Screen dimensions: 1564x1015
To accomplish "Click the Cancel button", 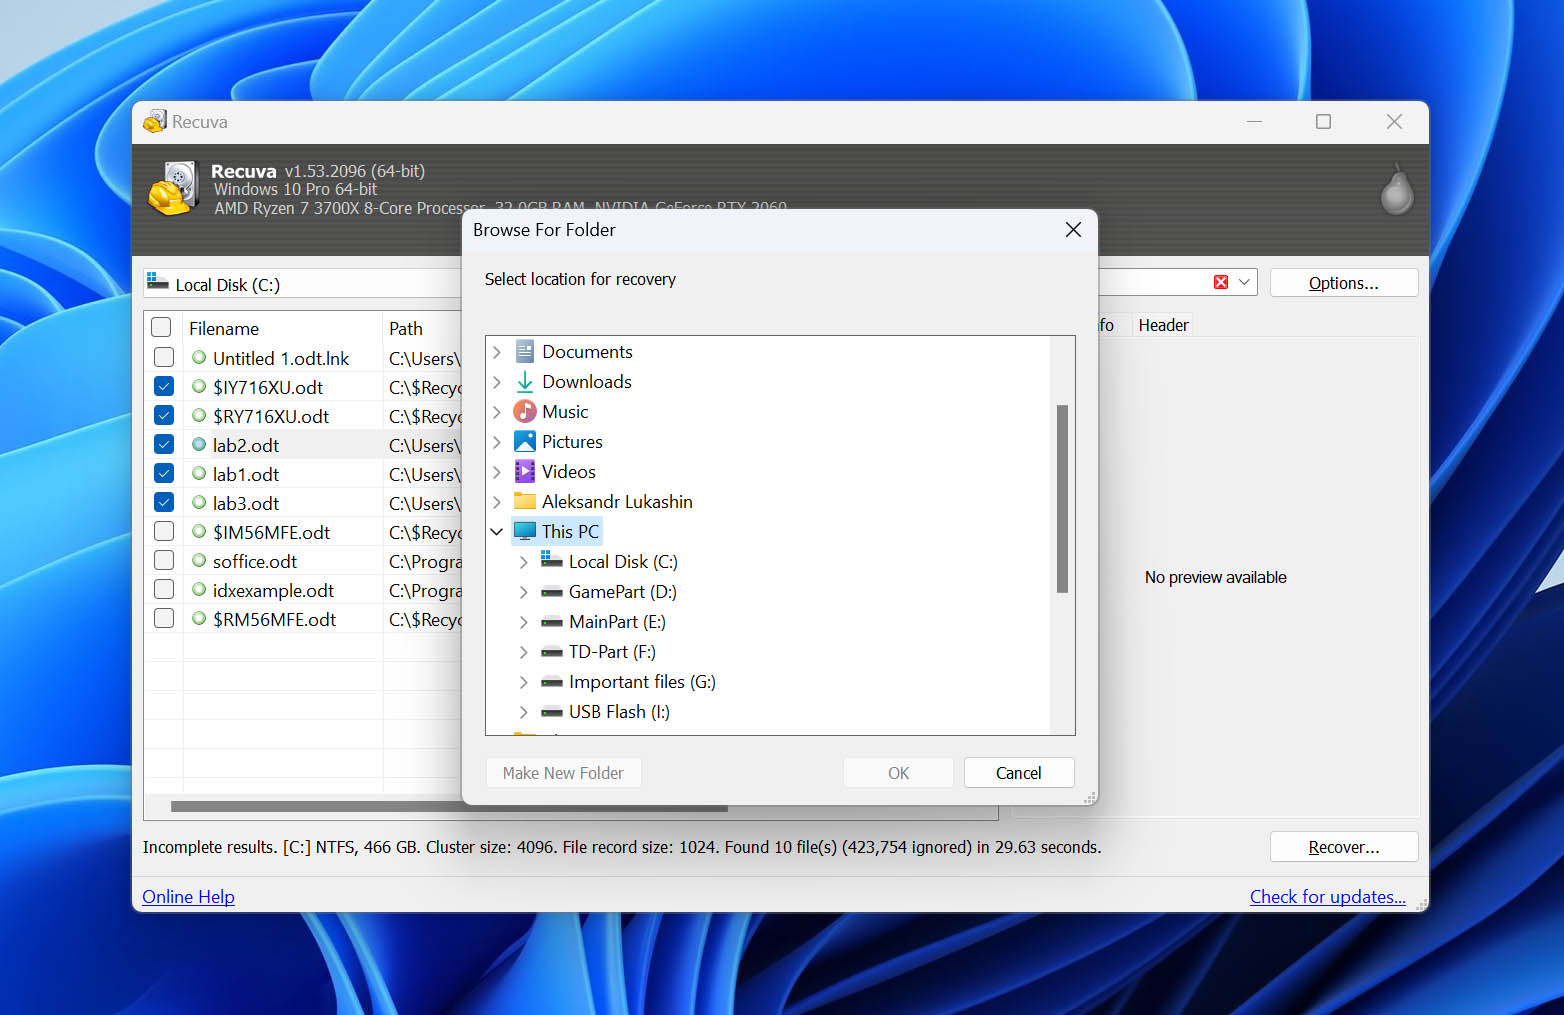I will [1019, 773].
